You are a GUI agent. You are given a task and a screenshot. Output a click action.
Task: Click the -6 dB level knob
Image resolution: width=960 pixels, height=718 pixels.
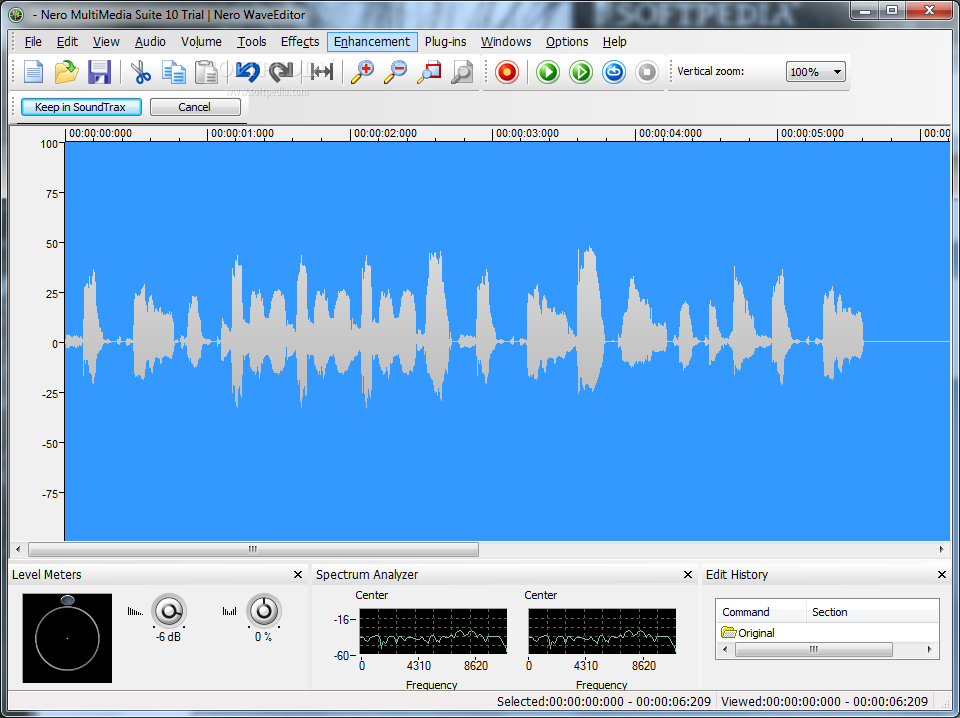168,611
